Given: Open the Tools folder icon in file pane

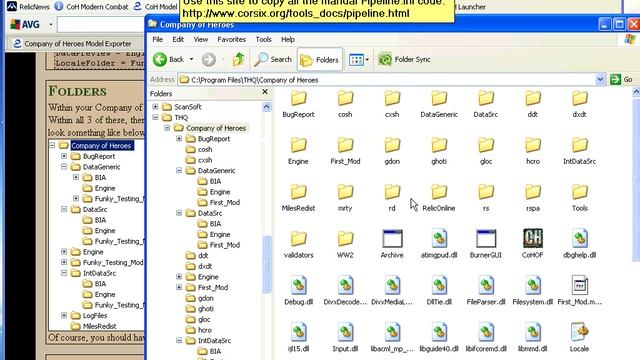Looking at the screenshot, I should (580, 192).
